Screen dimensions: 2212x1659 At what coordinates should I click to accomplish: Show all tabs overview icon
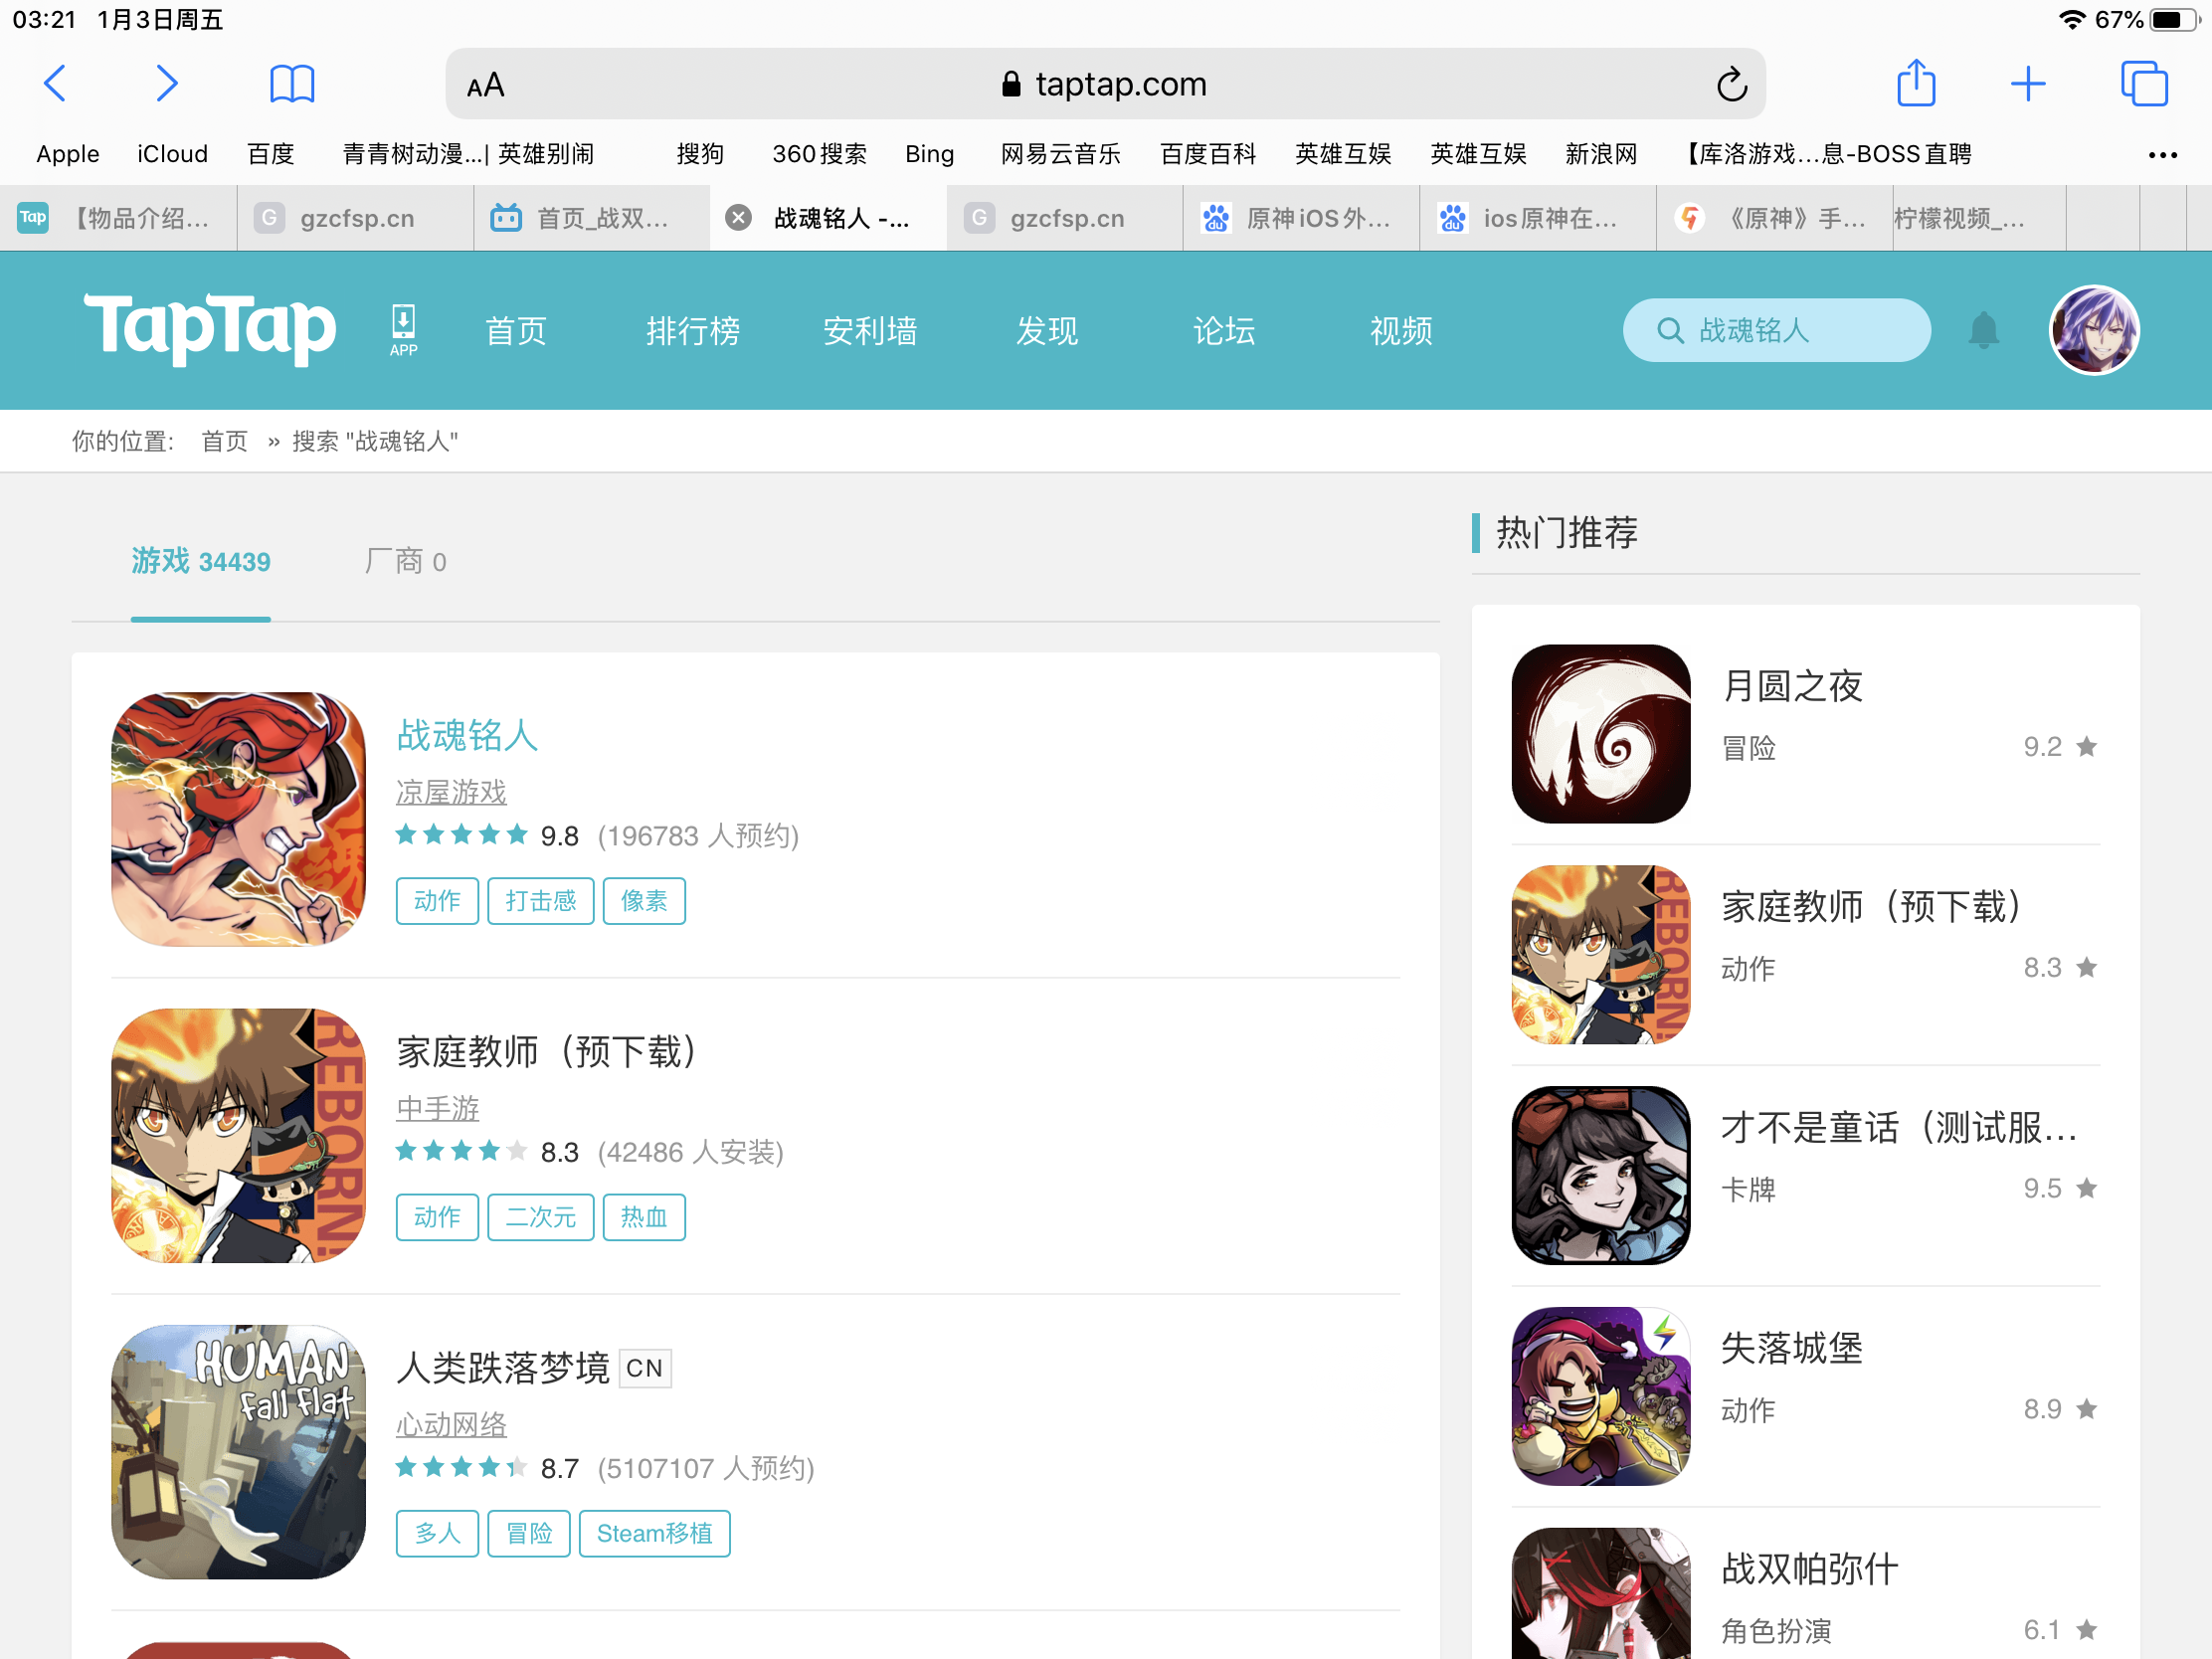coord(2144,84)
